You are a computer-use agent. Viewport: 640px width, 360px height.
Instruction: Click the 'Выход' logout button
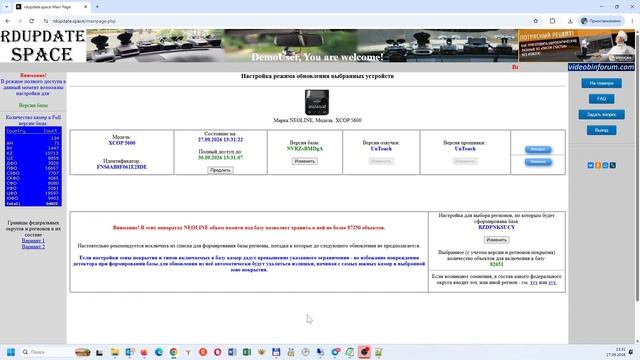[x=602, y=130]
